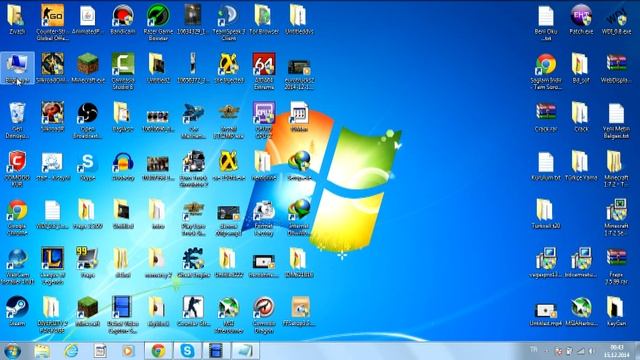This screenshot has height=360, width=640.
Task: Click the TR language indicator in tray
Action: pyautogui.click(x=533, y=349)
